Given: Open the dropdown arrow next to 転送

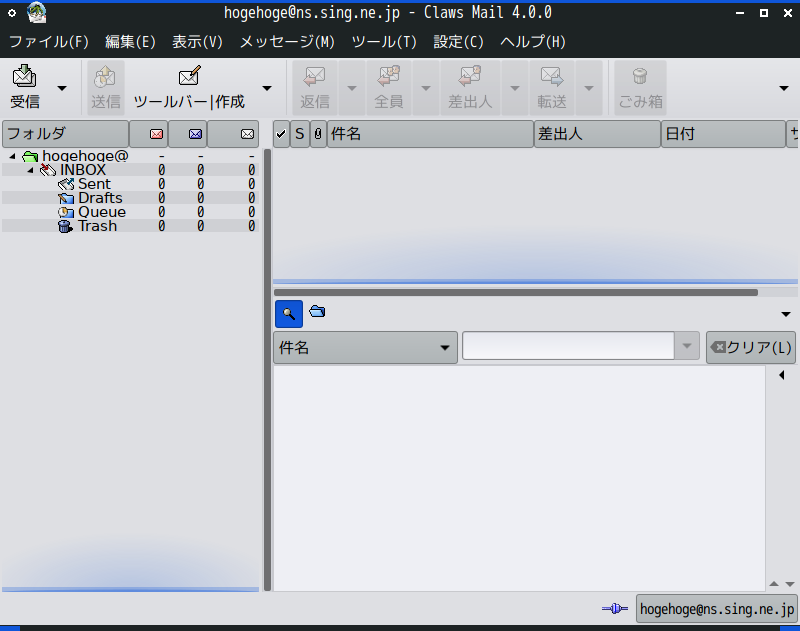Looking at the screenshot, I should (588, 88).
